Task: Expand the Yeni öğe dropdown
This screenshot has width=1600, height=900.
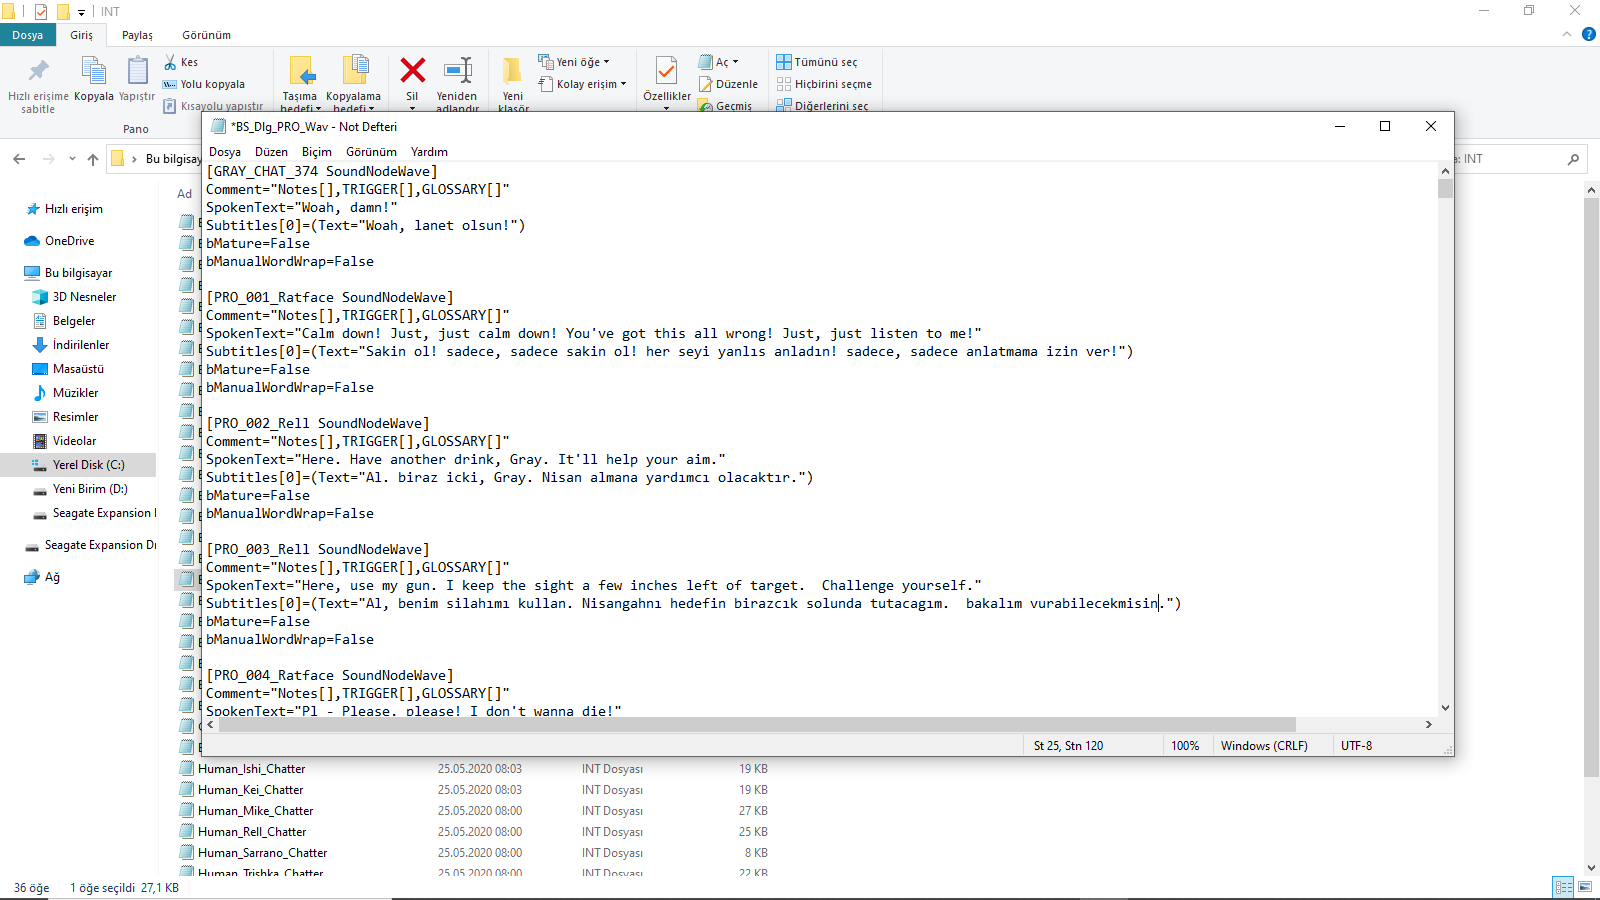Action: 574,62
